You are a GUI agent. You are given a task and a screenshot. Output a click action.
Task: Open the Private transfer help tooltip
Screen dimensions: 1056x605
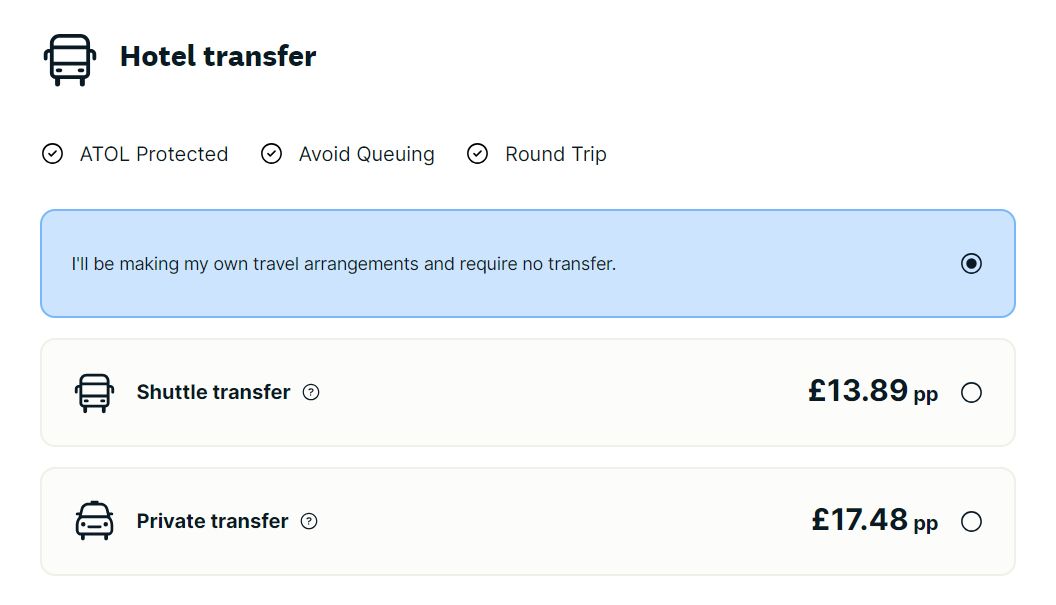310,521
